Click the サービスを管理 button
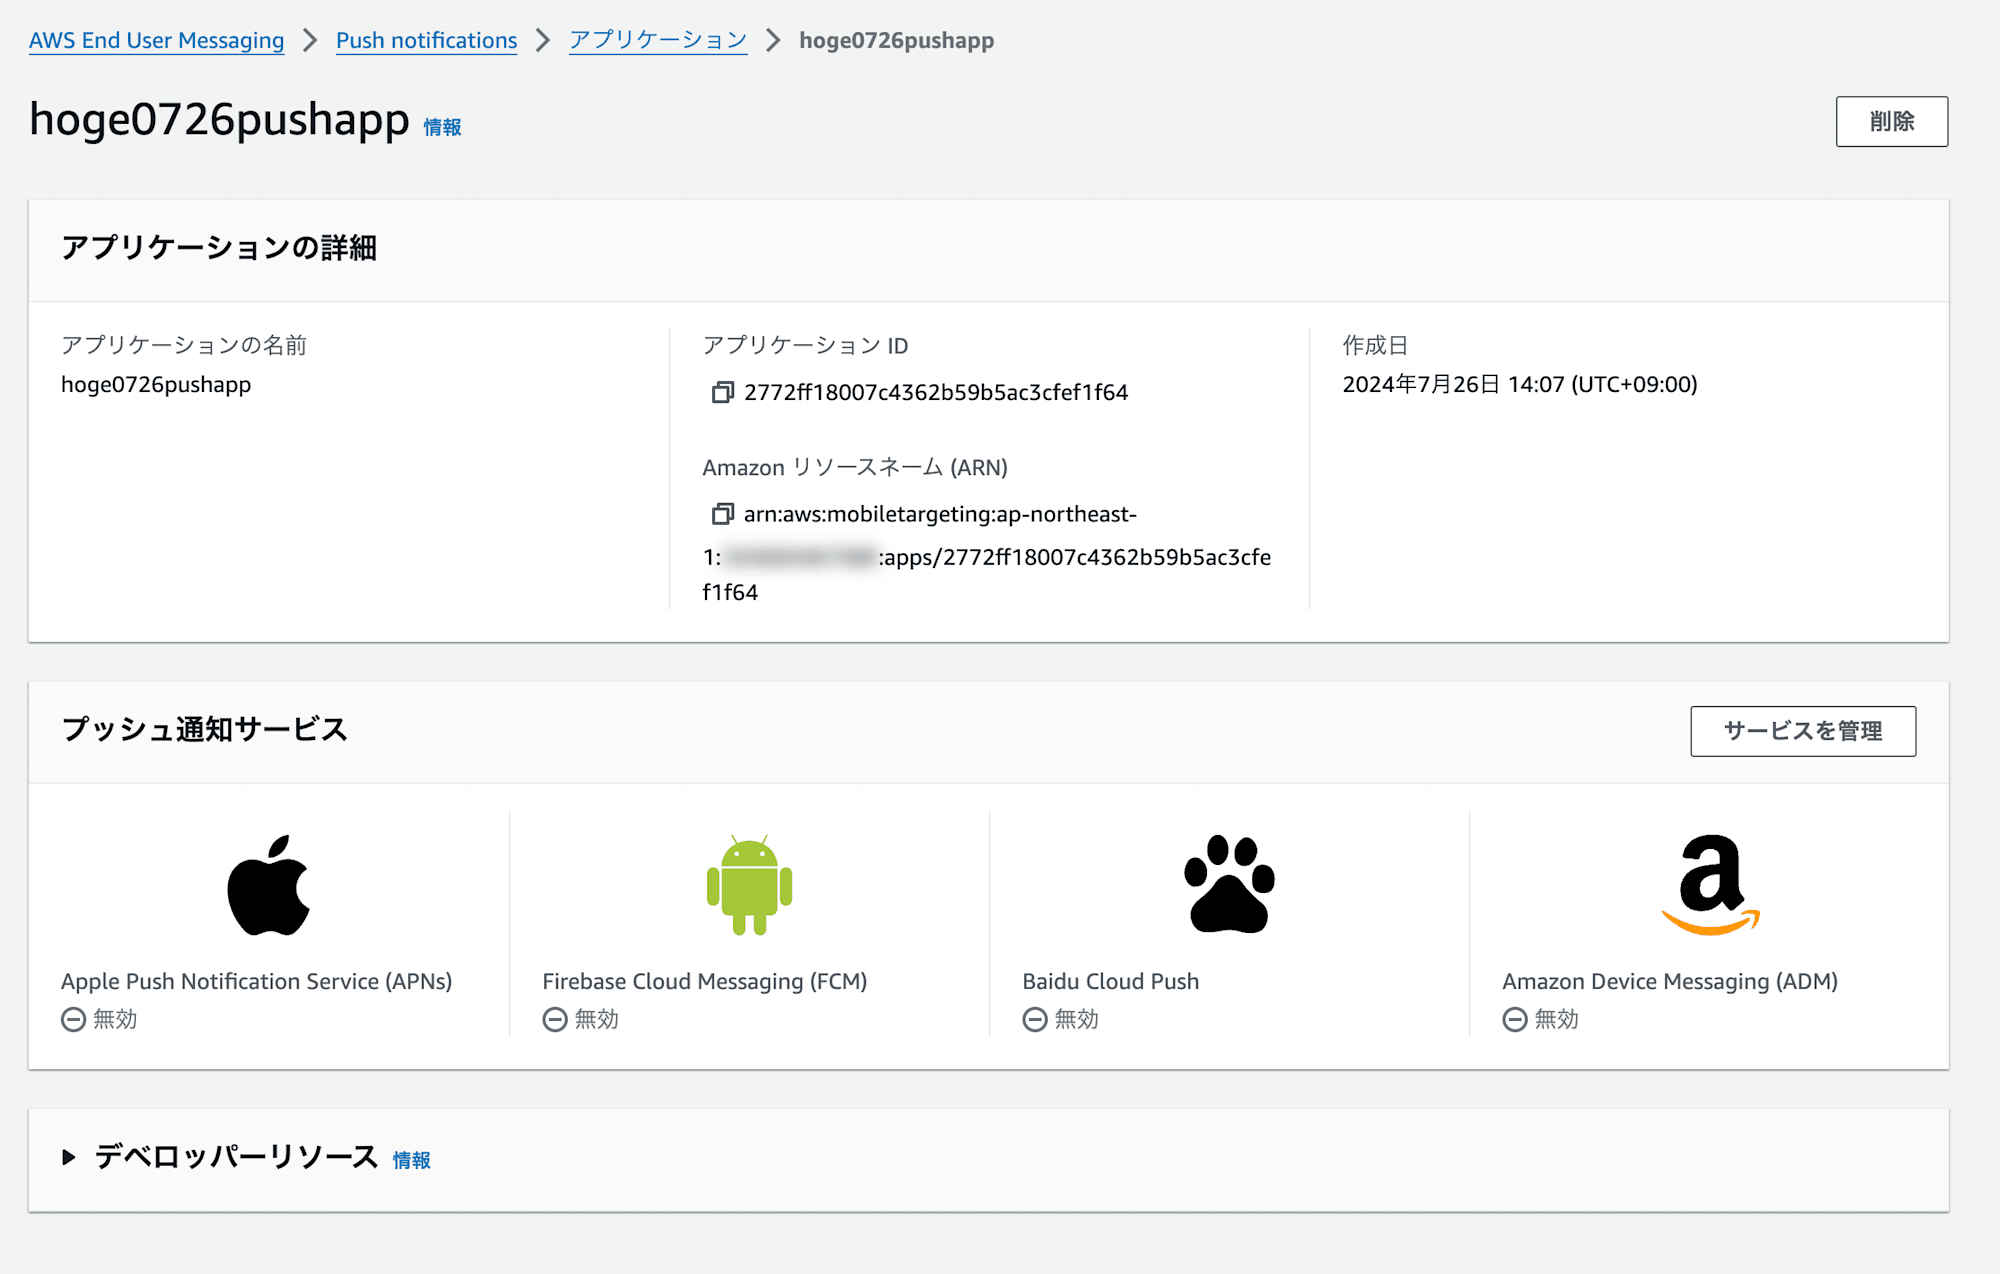Screen dimensions: 2000x1274 1802,731
